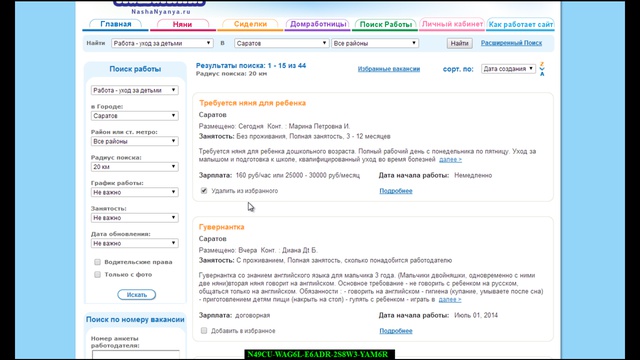
Task: Go to the Домработницы tab
Action: (x=318, y=24)
